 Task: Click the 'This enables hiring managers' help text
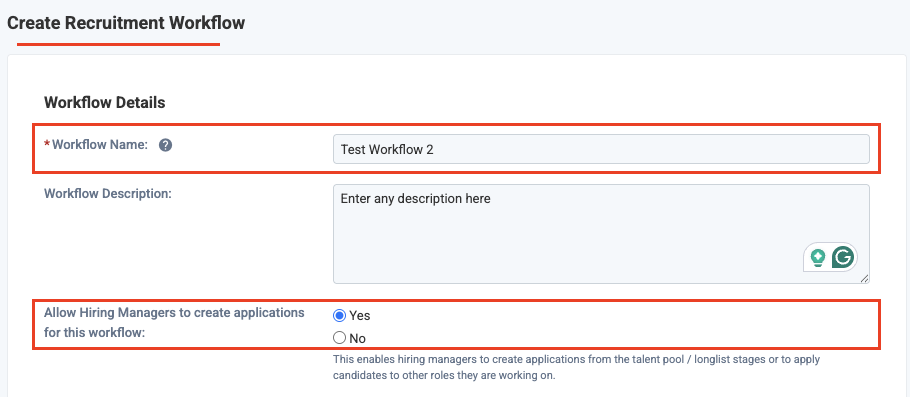[x=576, y=367]
